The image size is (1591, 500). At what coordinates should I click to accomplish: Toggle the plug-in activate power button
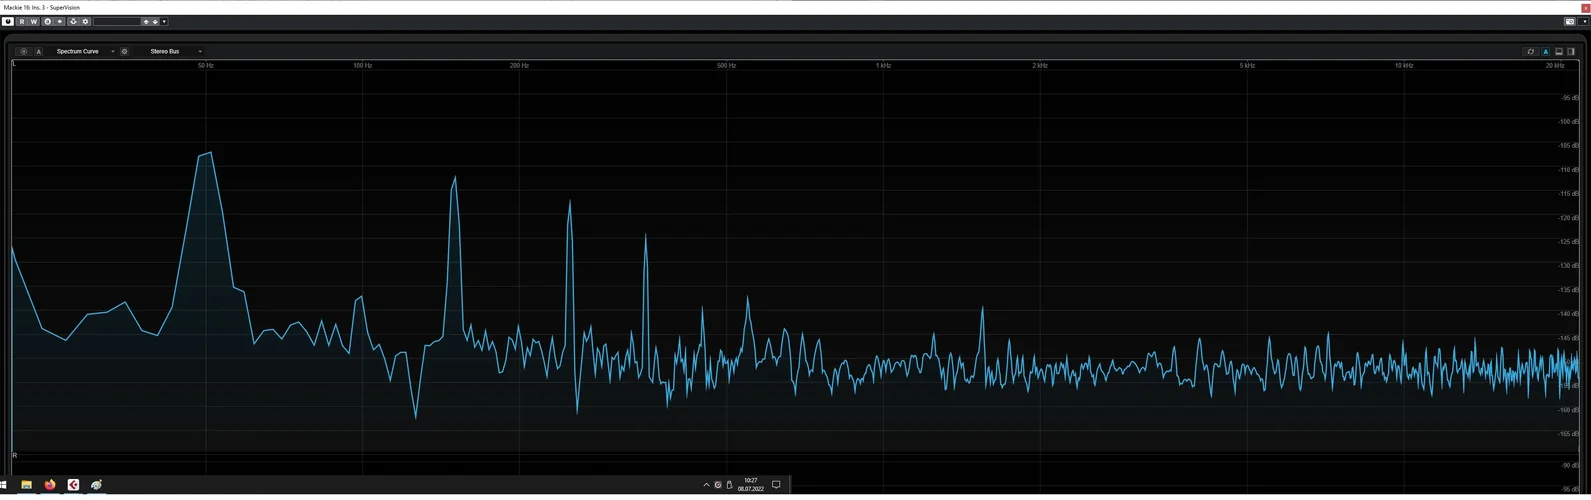[8, 21]
